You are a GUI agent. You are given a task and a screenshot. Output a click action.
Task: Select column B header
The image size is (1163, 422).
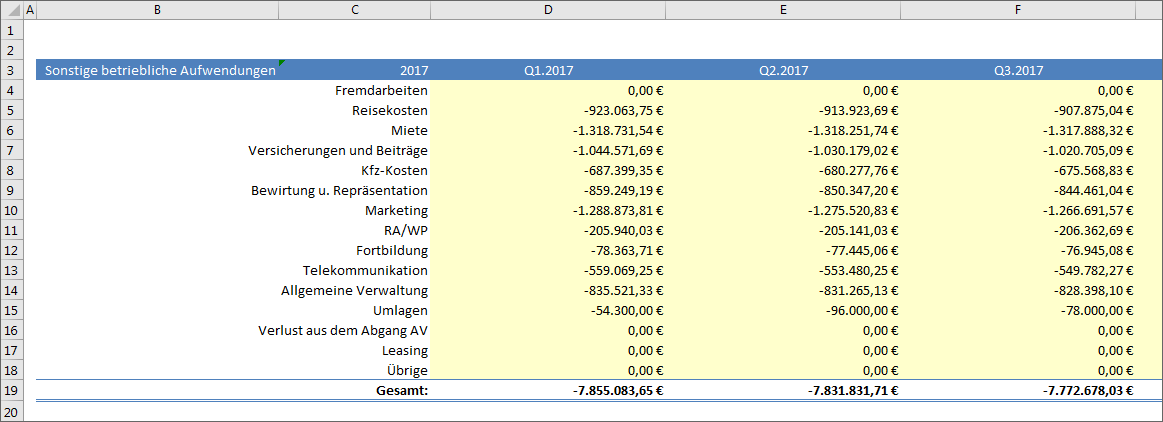pyautogui.click(x=157, y=10)
